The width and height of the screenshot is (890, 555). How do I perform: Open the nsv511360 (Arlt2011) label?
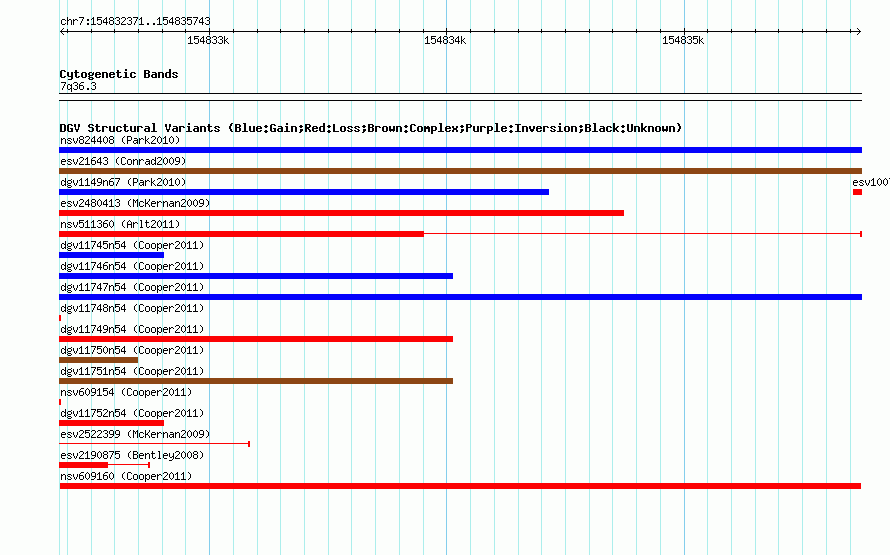click(120, 224)
